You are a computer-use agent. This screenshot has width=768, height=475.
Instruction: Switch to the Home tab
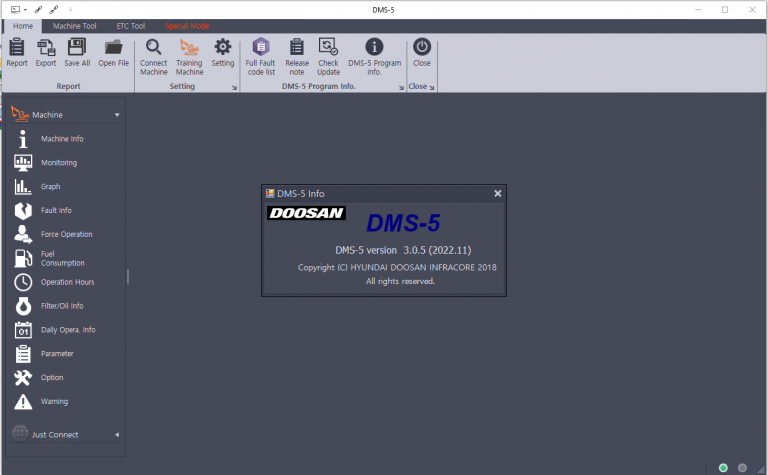23,26
